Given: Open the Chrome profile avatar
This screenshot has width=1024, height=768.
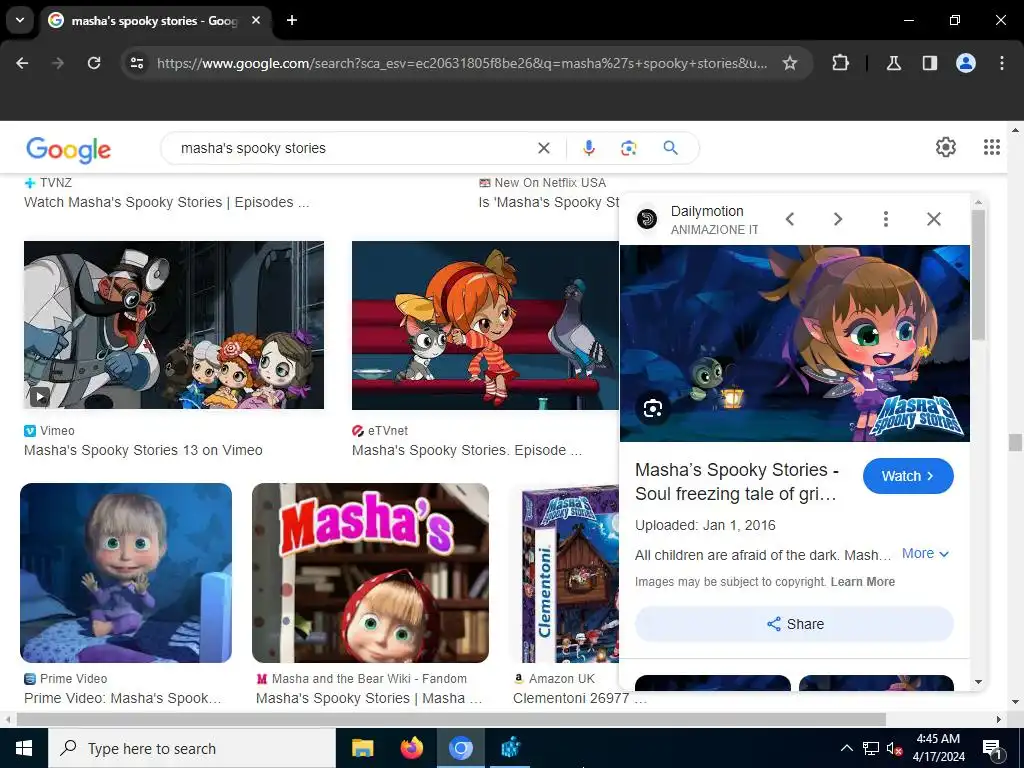Looking at the screenshot, I should (x=965, y=63).
